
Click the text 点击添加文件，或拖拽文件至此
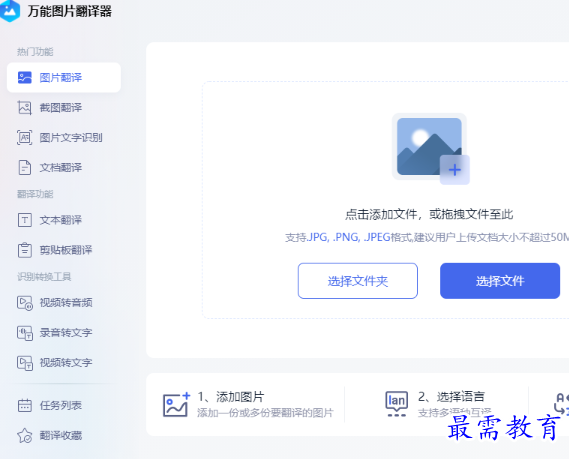(429, 214)
